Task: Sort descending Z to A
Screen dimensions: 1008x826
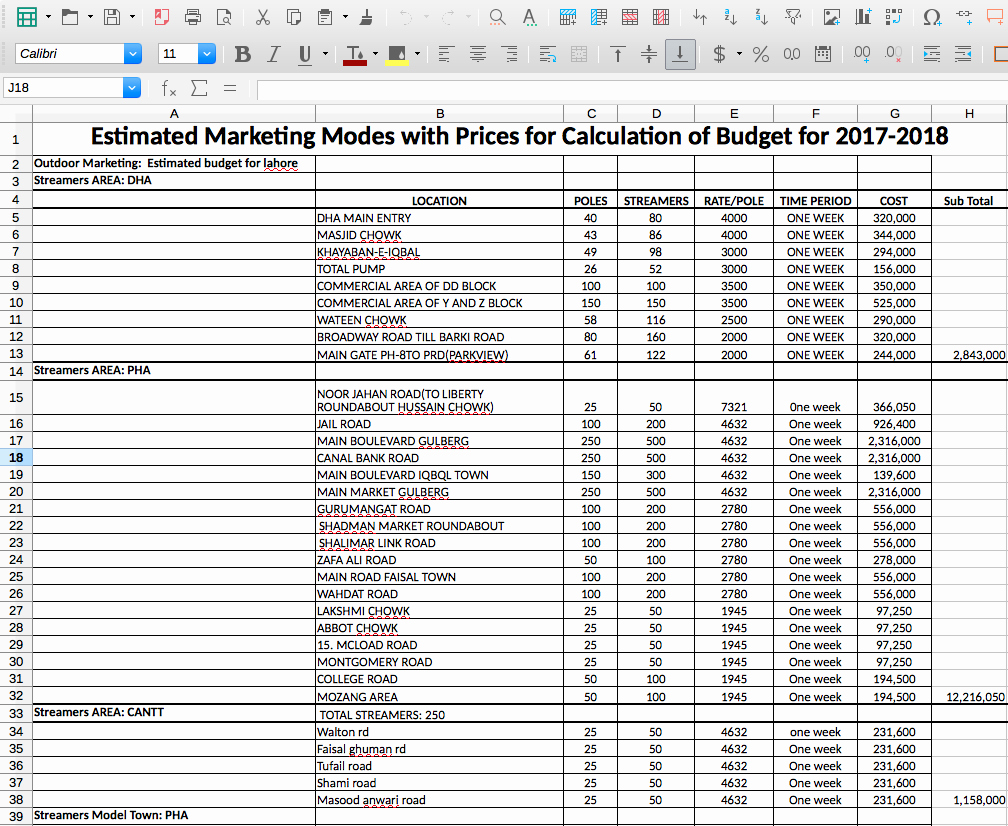Action: pyautogui.click(x=762, y=17)
